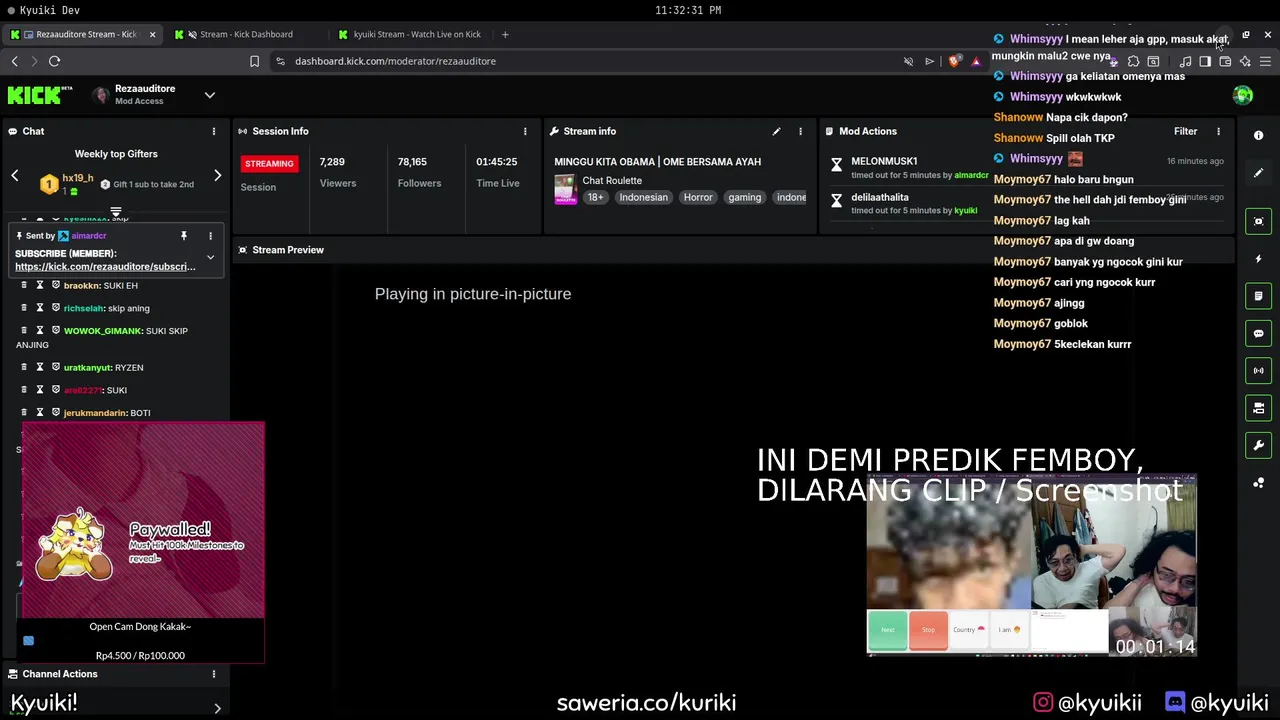Expand the pinned message chevron
This screenshot has width=1280, height=720.
tap(210, 258)
